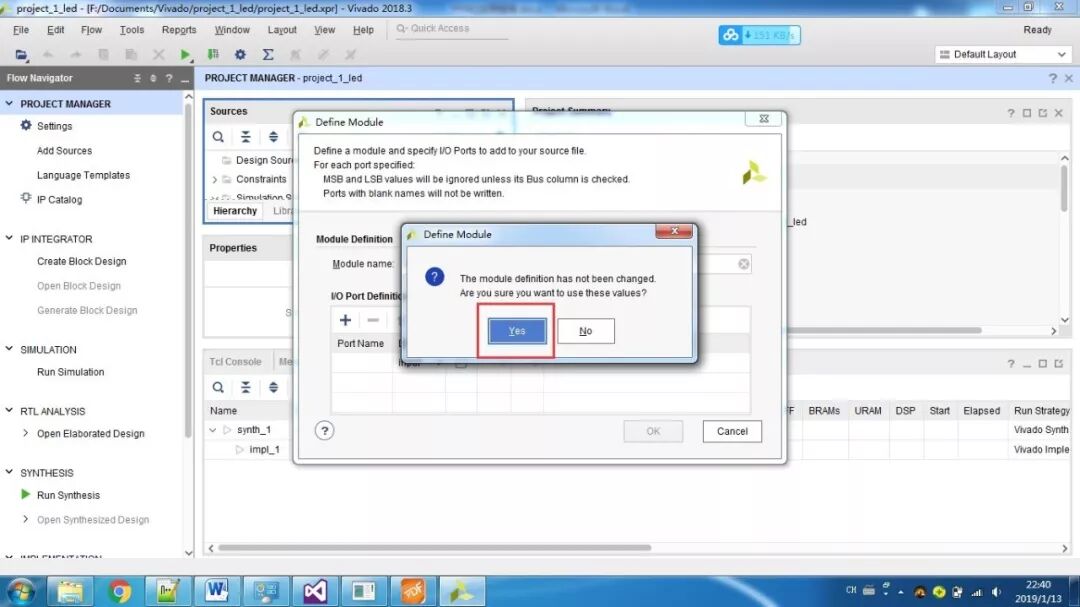Open help in Define Module dialog

click(324, 431)
